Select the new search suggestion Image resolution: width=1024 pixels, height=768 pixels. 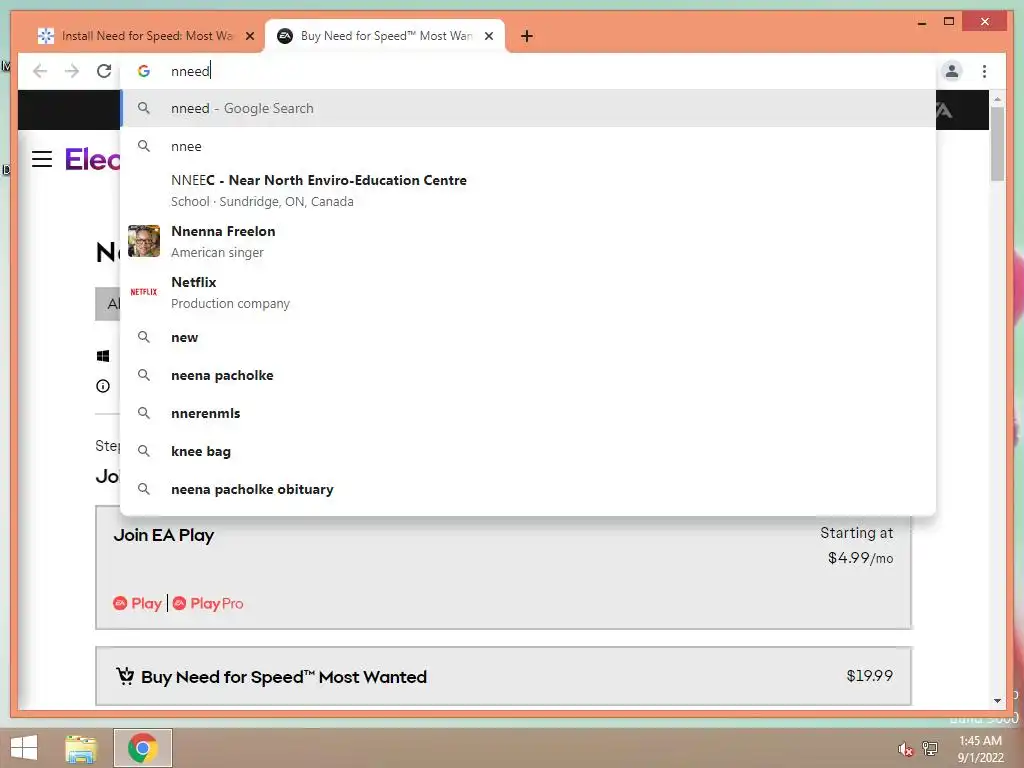coord(528,338)
